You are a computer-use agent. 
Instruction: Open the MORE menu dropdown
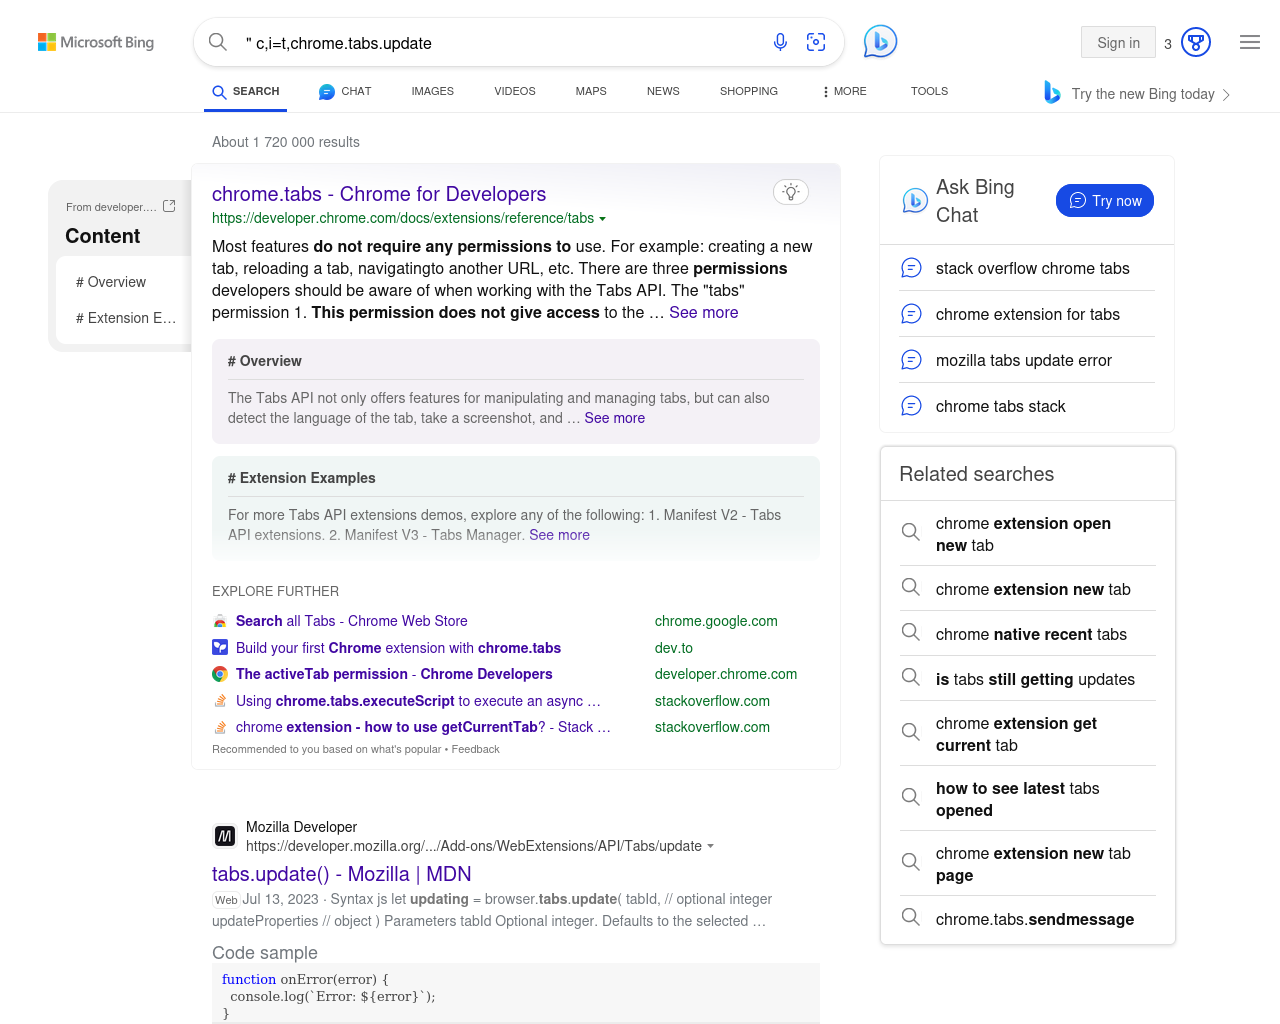click(x=844, y=91)
